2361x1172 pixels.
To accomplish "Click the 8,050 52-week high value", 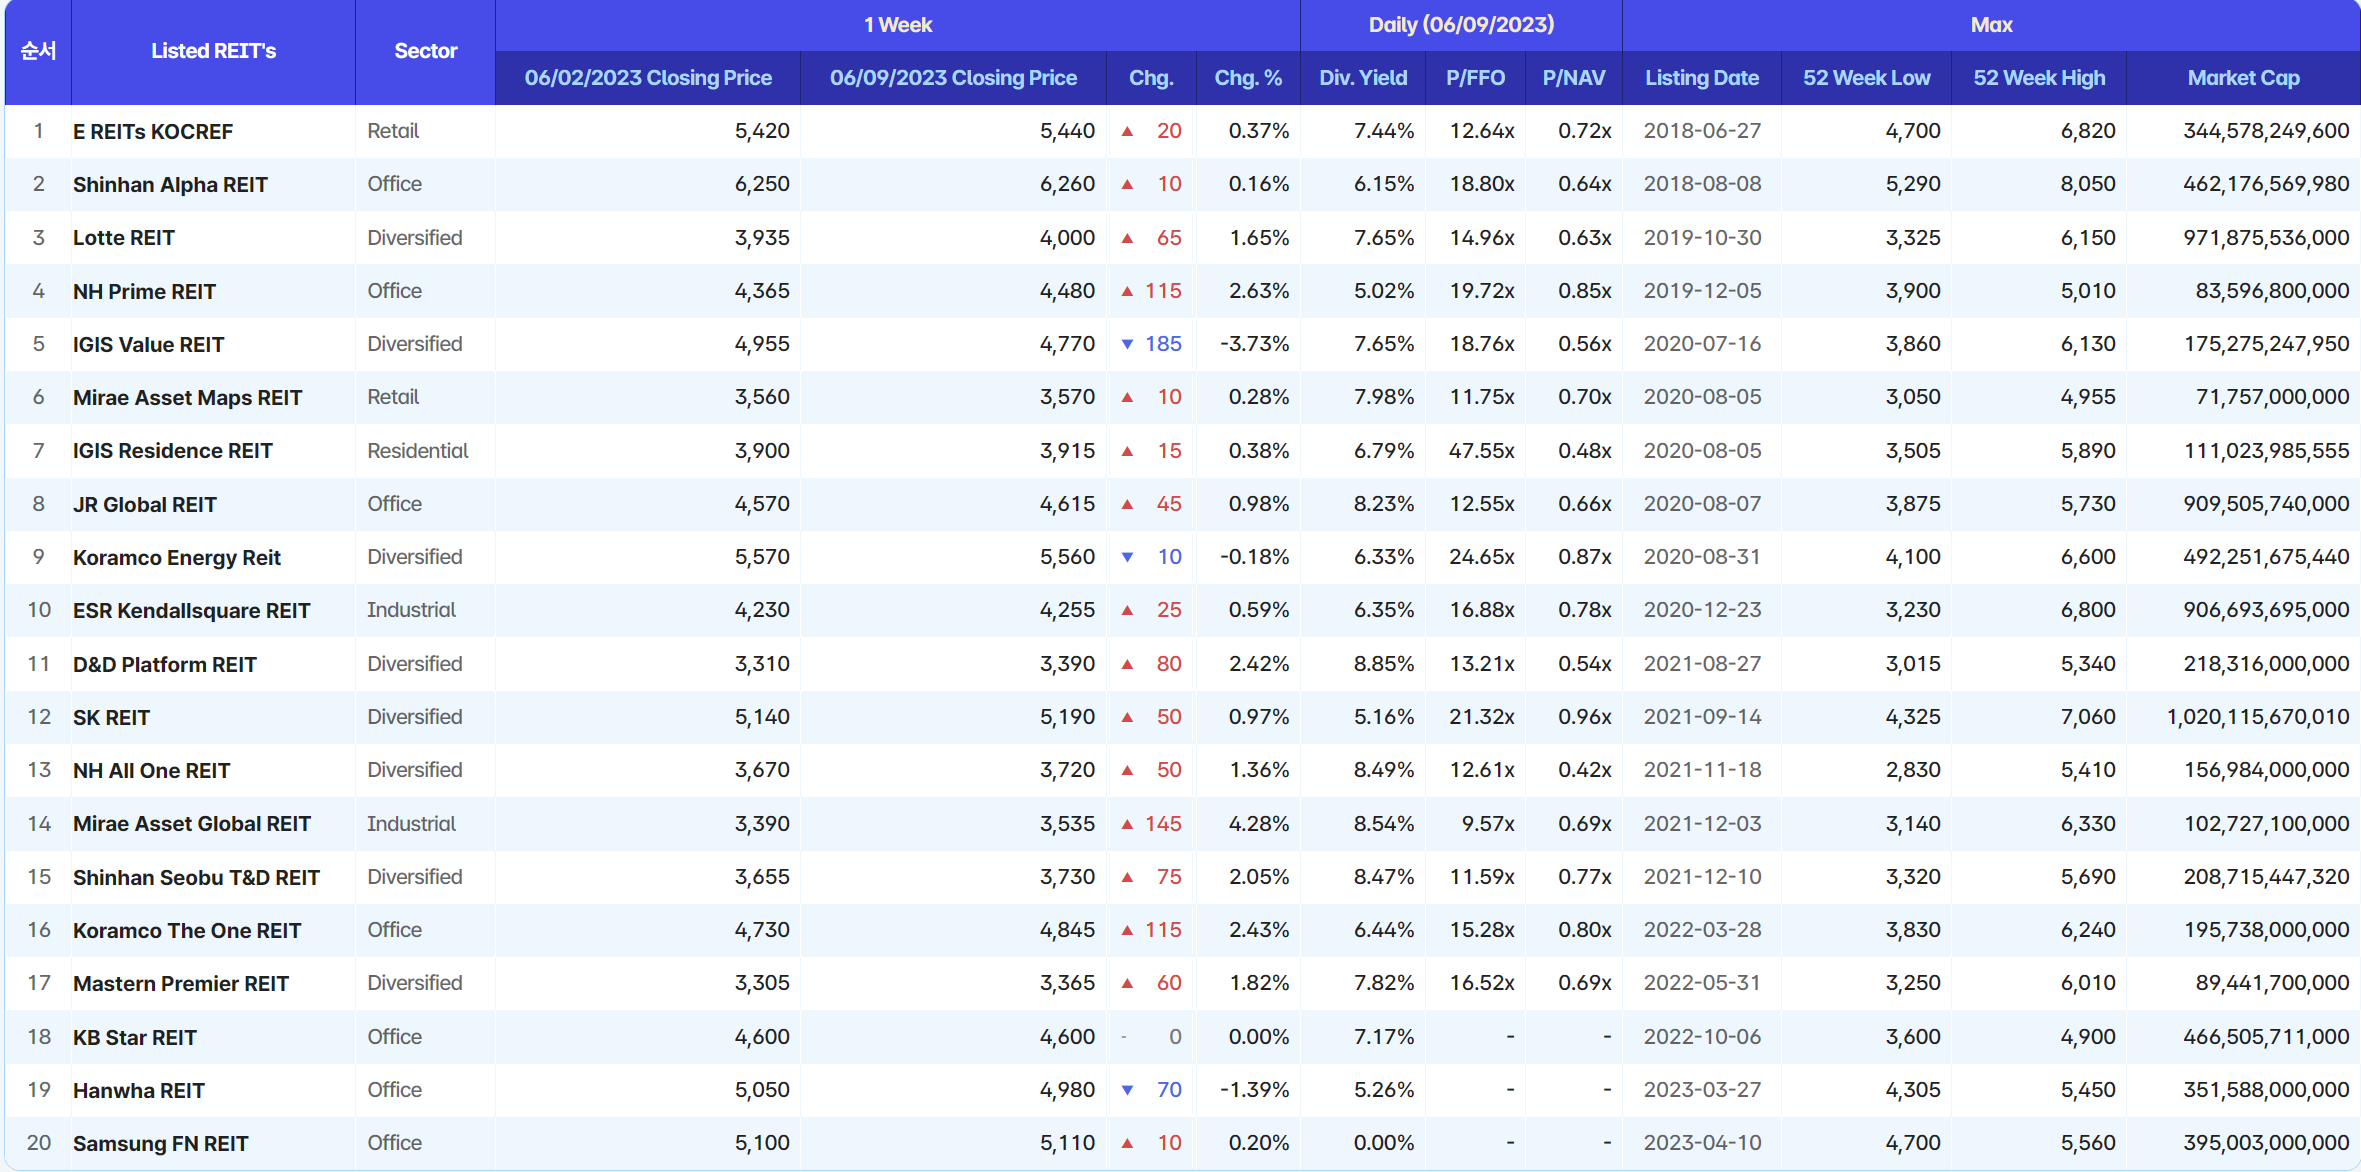I will pos(2087,184).
